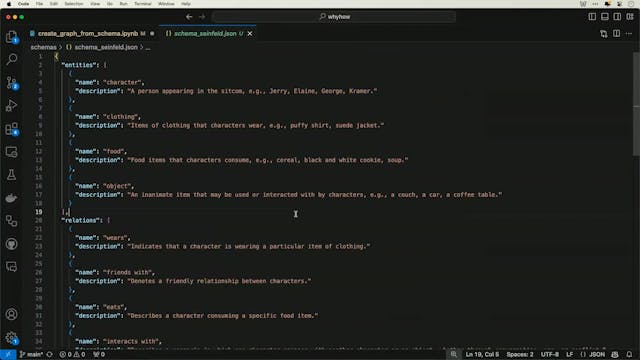Click the macOS menu bar ellipsis icon
640x360 pixels.
595,4
